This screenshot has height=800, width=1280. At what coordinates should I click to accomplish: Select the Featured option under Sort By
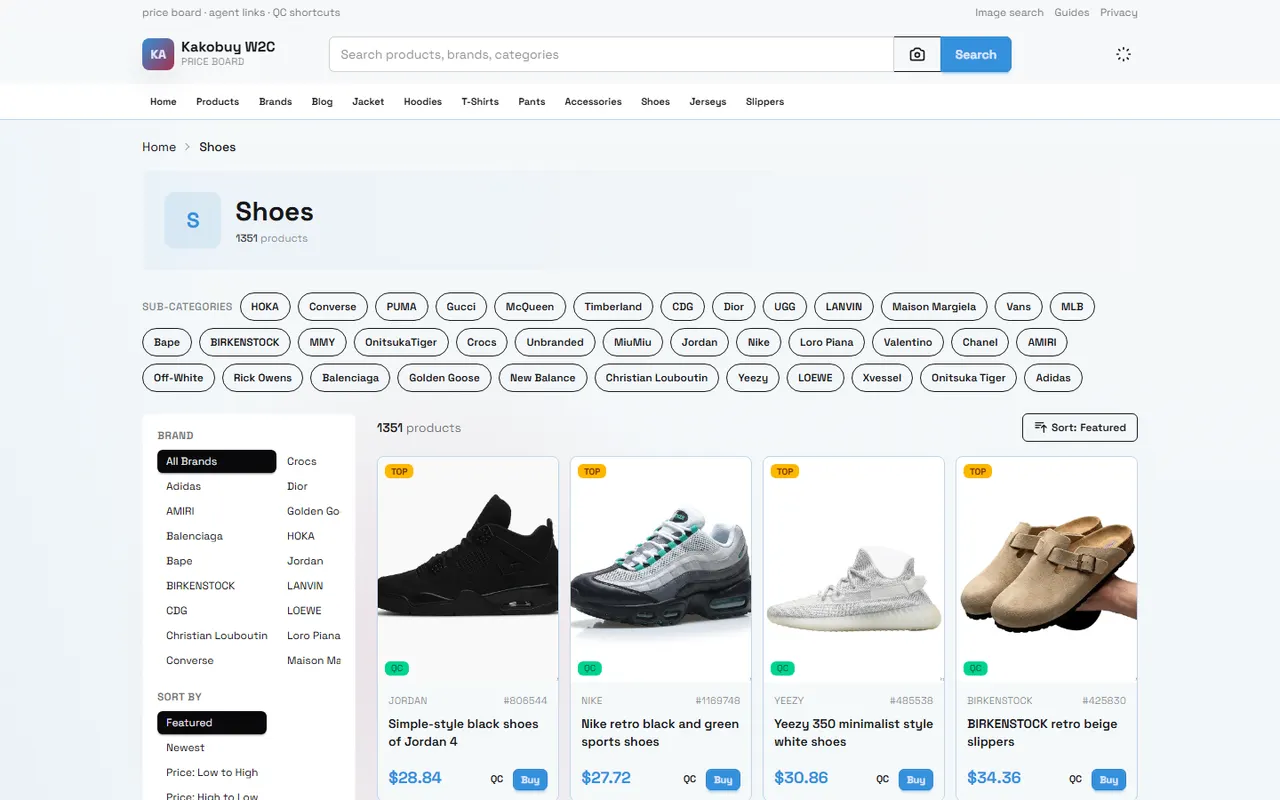pyautogui.click(x=212, y=722)
